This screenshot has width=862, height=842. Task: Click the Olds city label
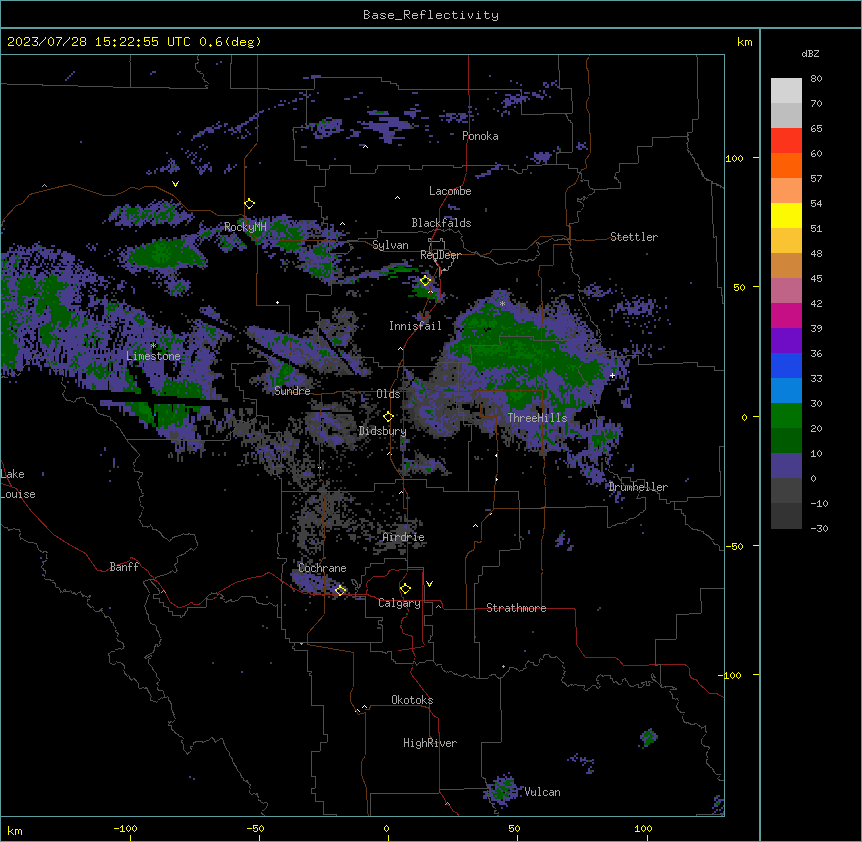click(x=388, y=394)
